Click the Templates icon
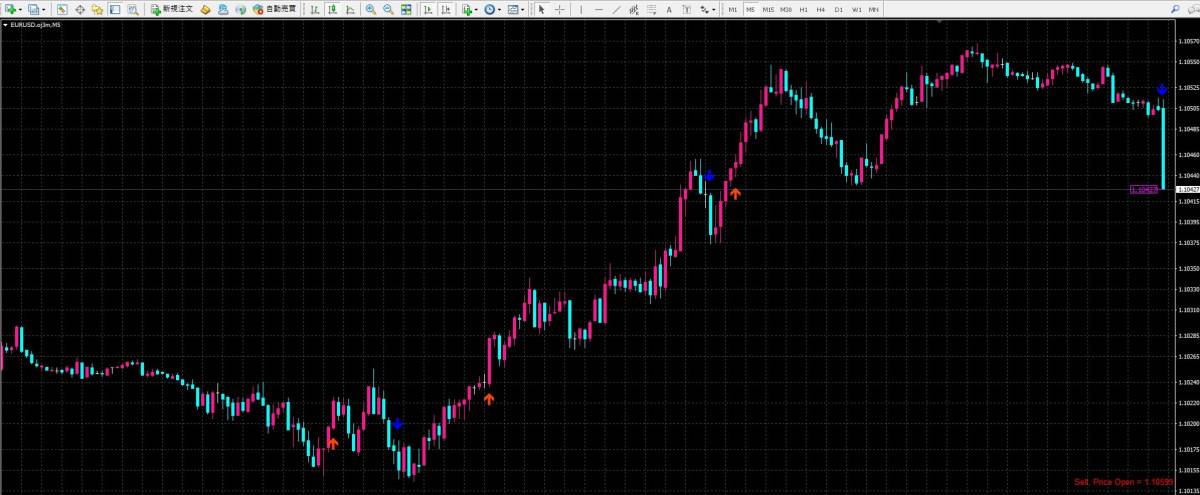The height and width of the screenshot is (495, 1200). tap(513, 9)
